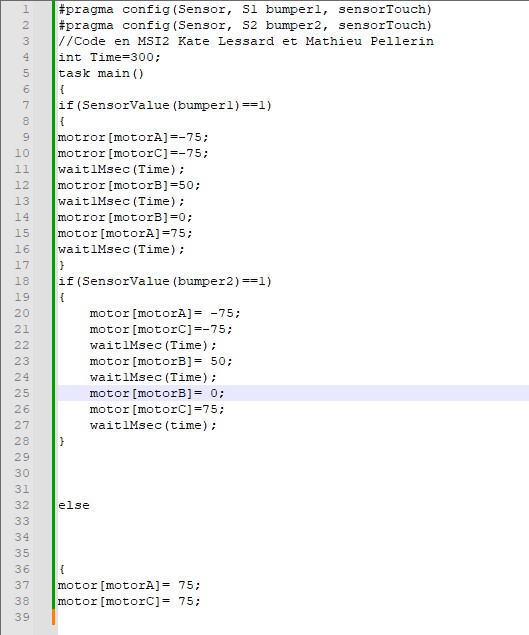Click line number 25 in the gutter

(x=22, y=393)
